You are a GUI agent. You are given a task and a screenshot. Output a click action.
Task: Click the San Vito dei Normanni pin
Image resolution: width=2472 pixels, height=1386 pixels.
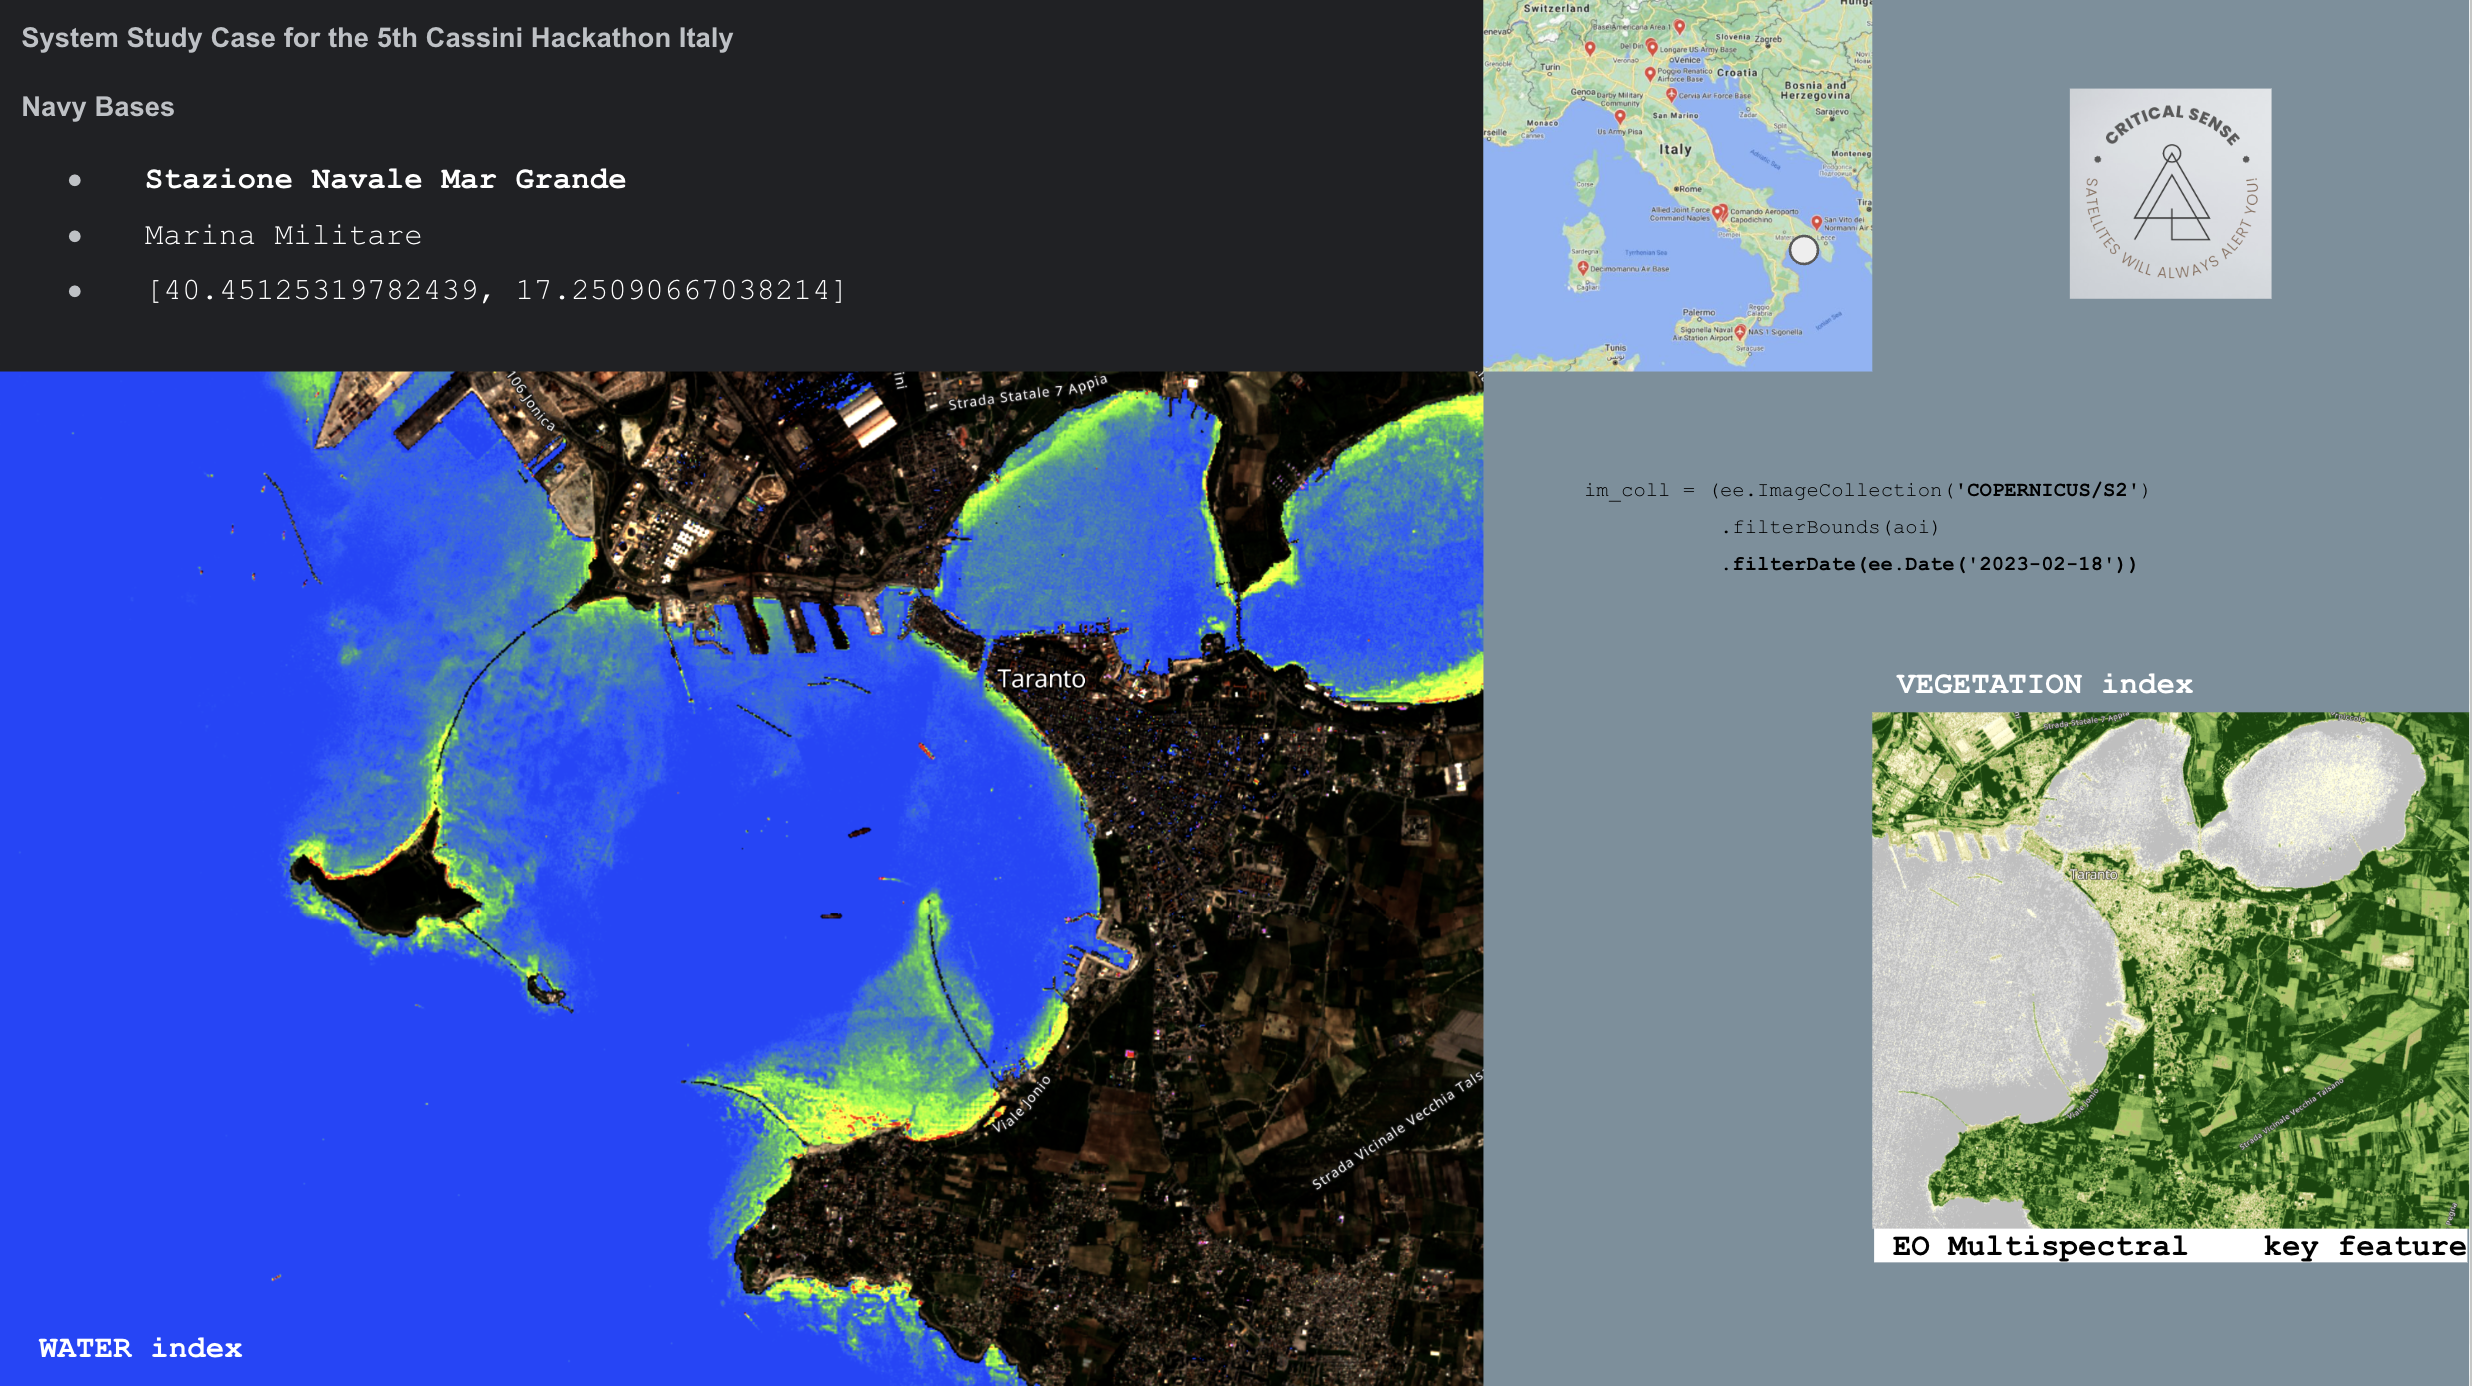tap(1816, 222)
